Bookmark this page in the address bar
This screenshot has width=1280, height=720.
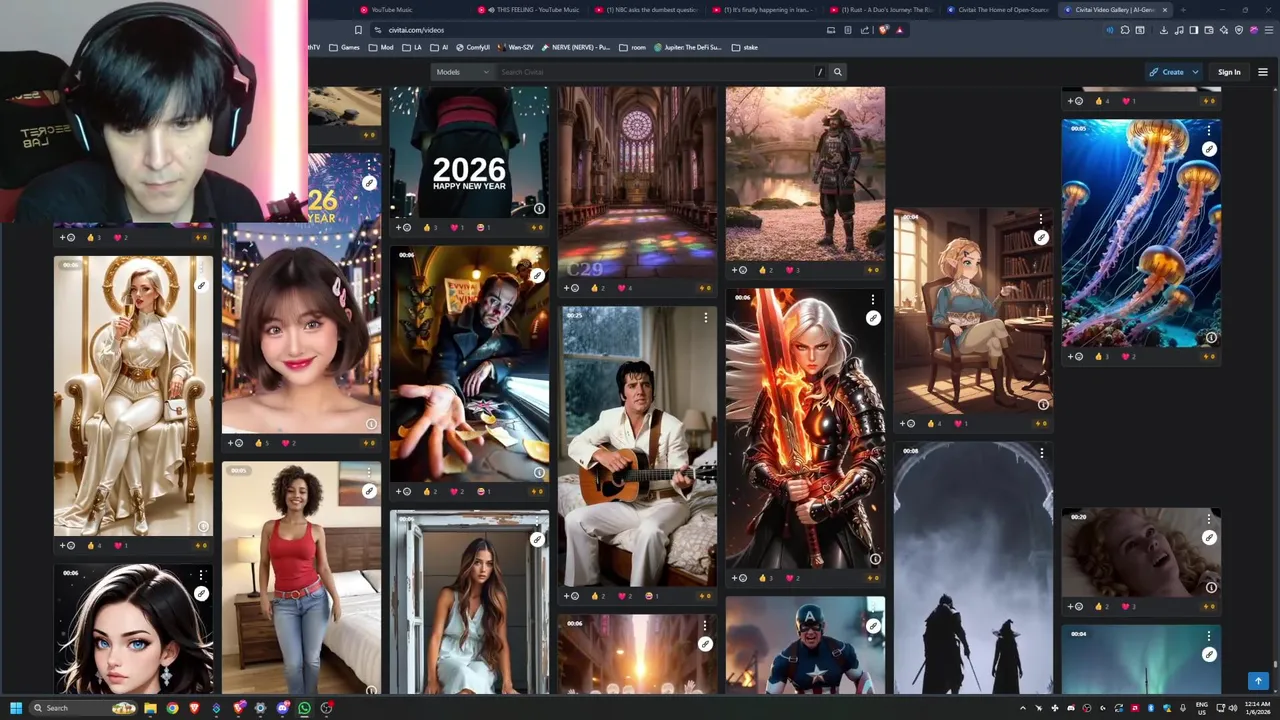click(x=358, y=30)
